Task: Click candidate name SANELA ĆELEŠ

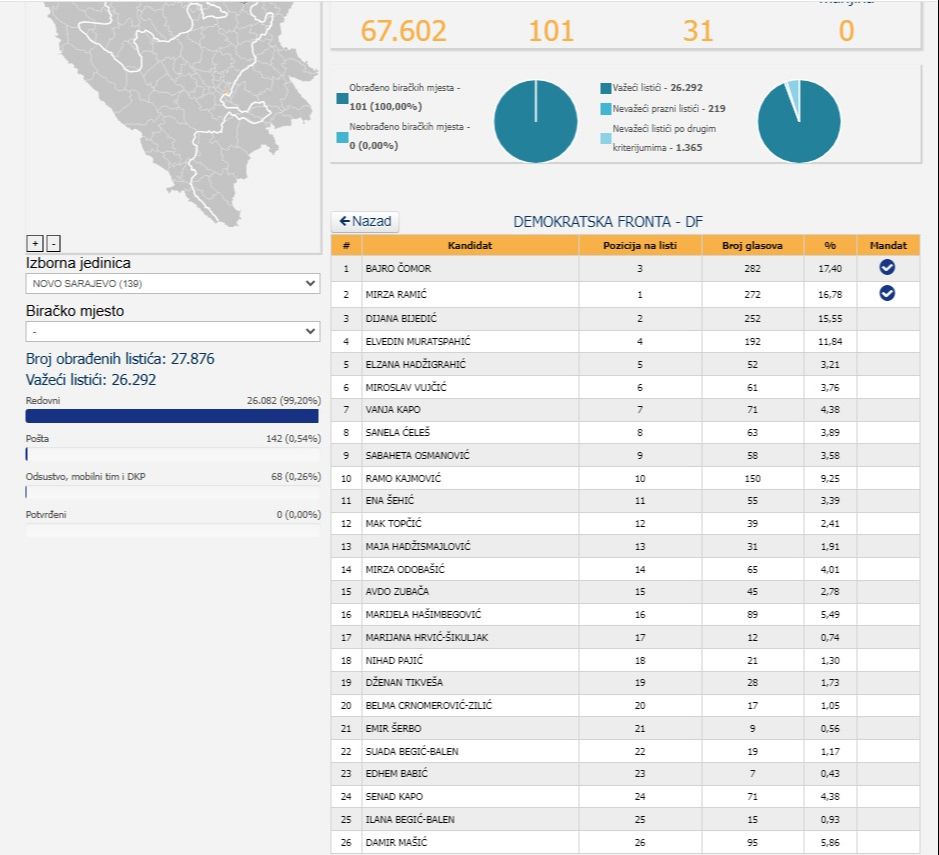Action: click(x=398, y=432)
